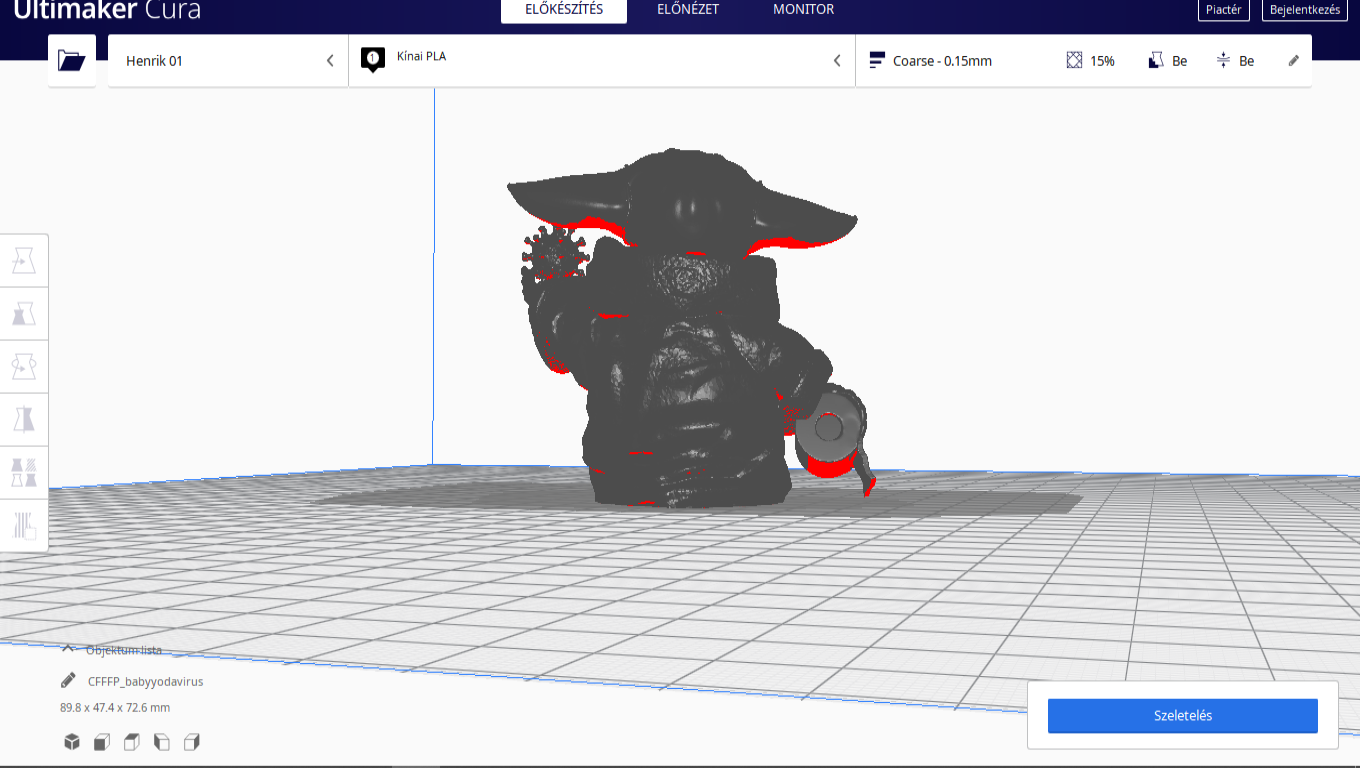
Task: Click the 15% infill value
Action: click(1102, 61)
